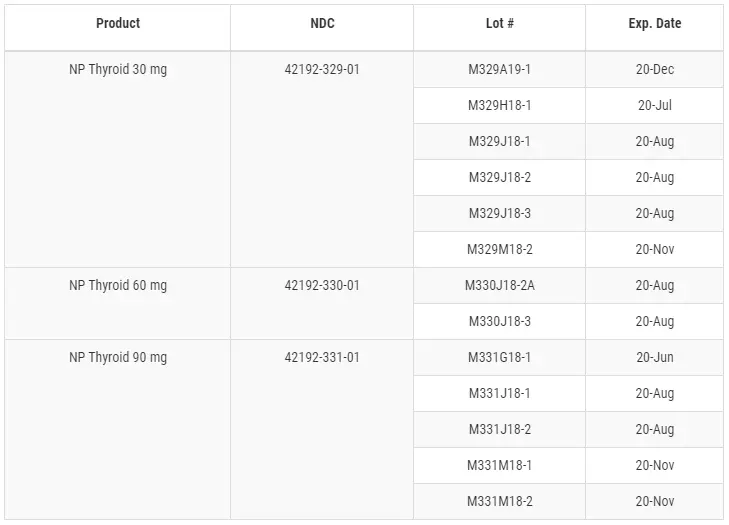729x525 pixels.
Task: Click the 20-Dec expiration date
Action: [655, 69]
